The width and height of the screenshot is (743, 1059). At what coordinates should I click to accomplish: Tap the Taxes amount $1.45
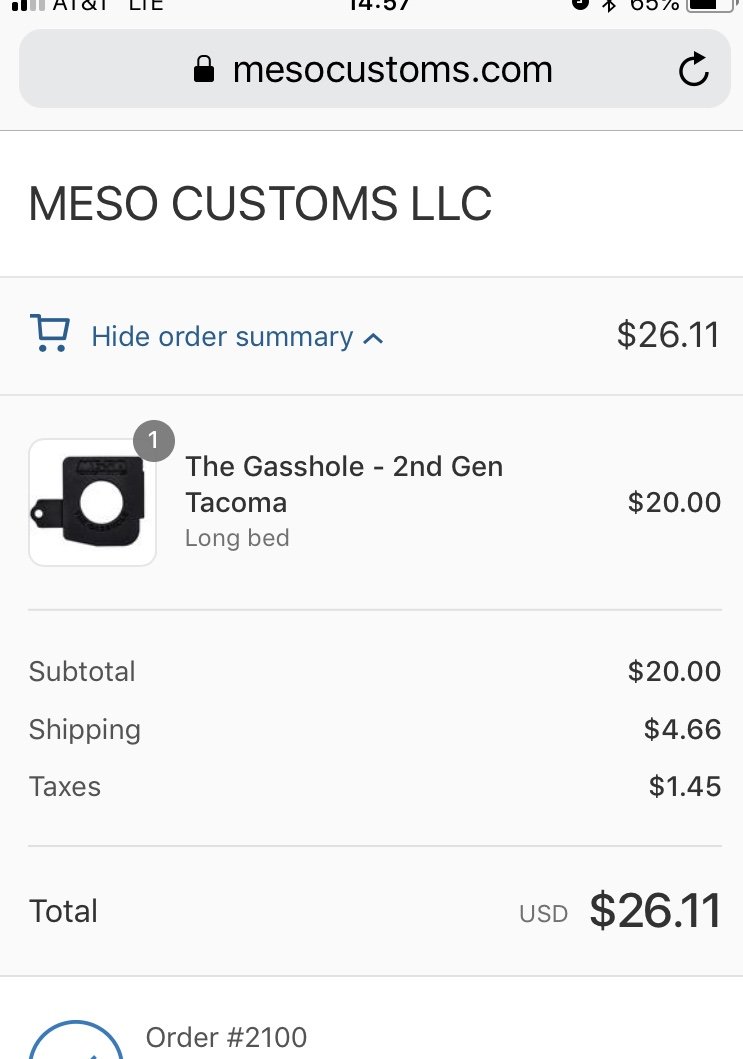point(685,787)
